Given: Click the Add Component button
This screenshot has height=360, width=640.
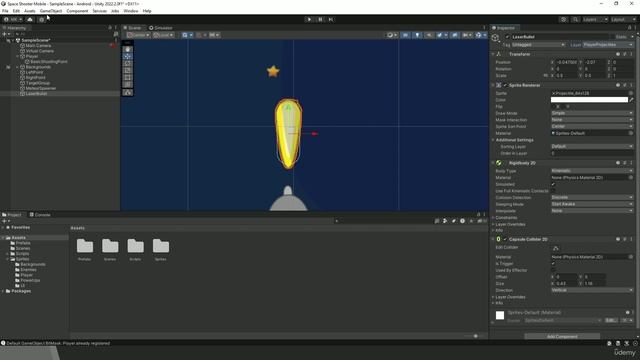Looking at the screenshot, I should (x=562, y=337).
